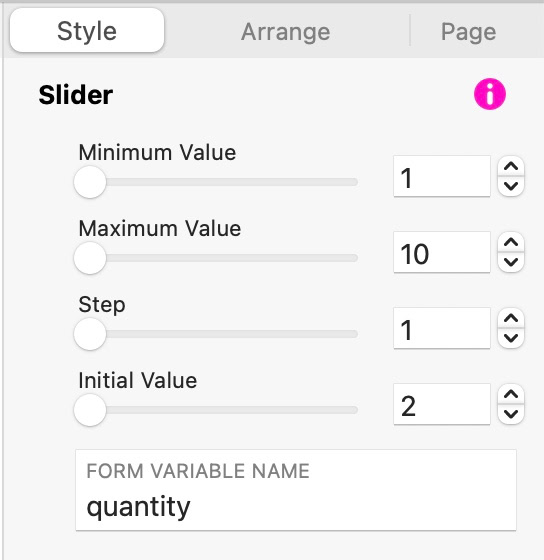Increase Step value with up arrow
Viewport: 544px width, 560px height.
click(511, 318)
